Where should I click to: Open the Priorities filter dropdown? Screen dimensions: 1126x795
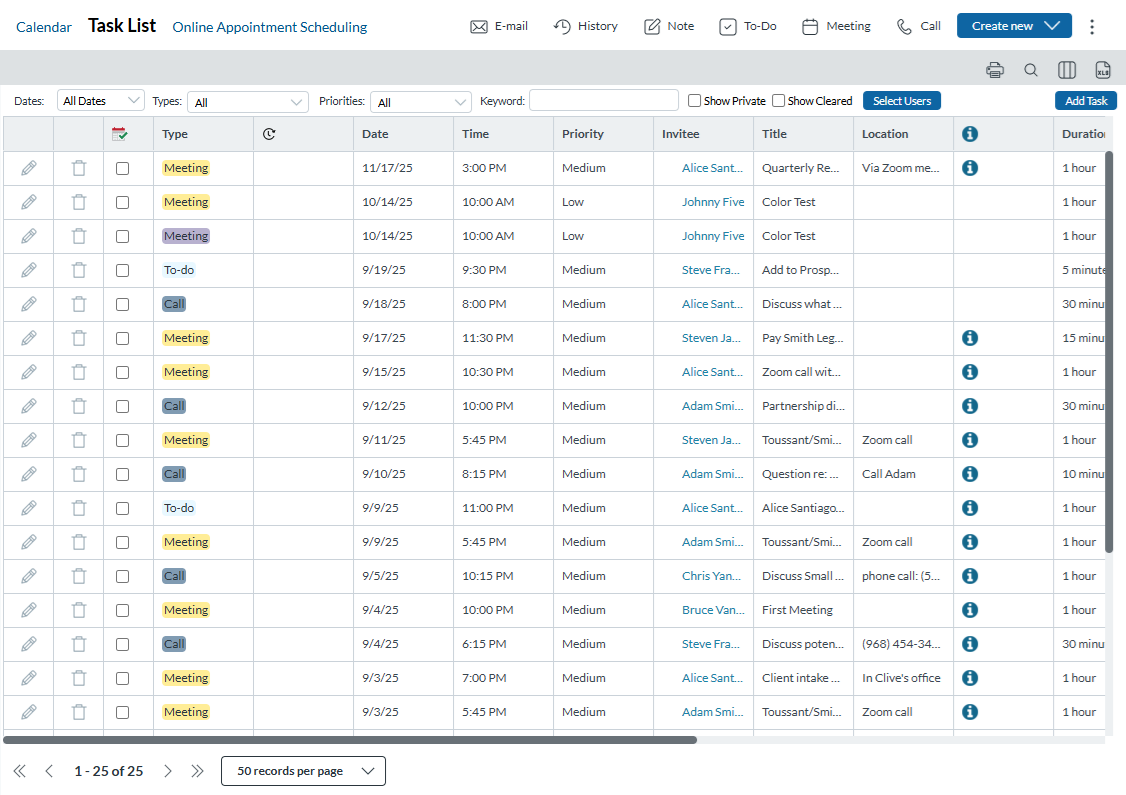421,102
